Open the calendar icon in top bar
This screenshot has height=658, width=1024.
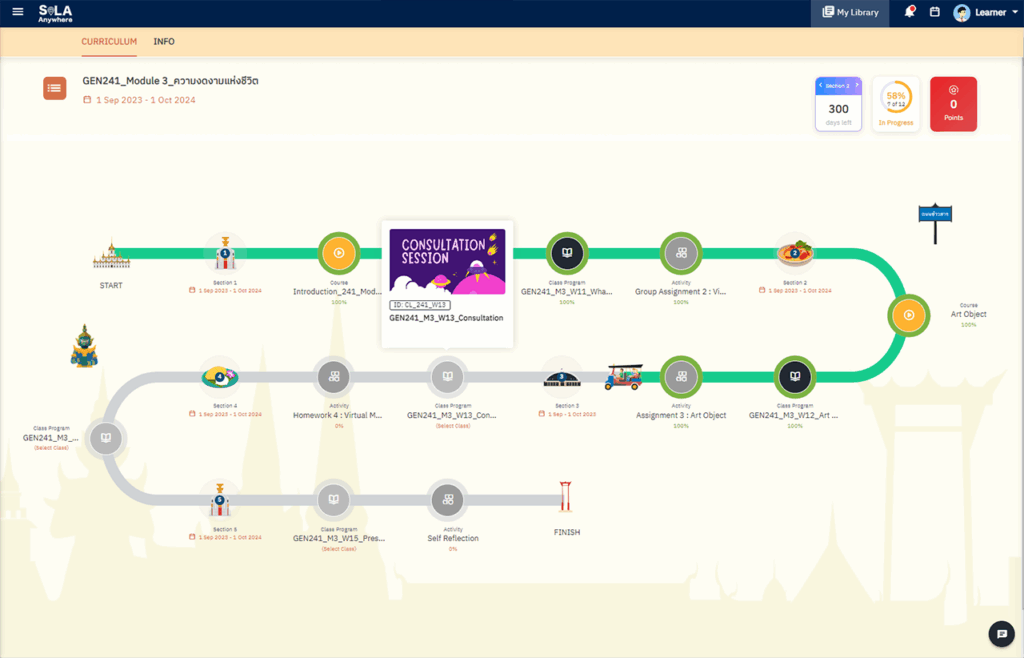935,12
